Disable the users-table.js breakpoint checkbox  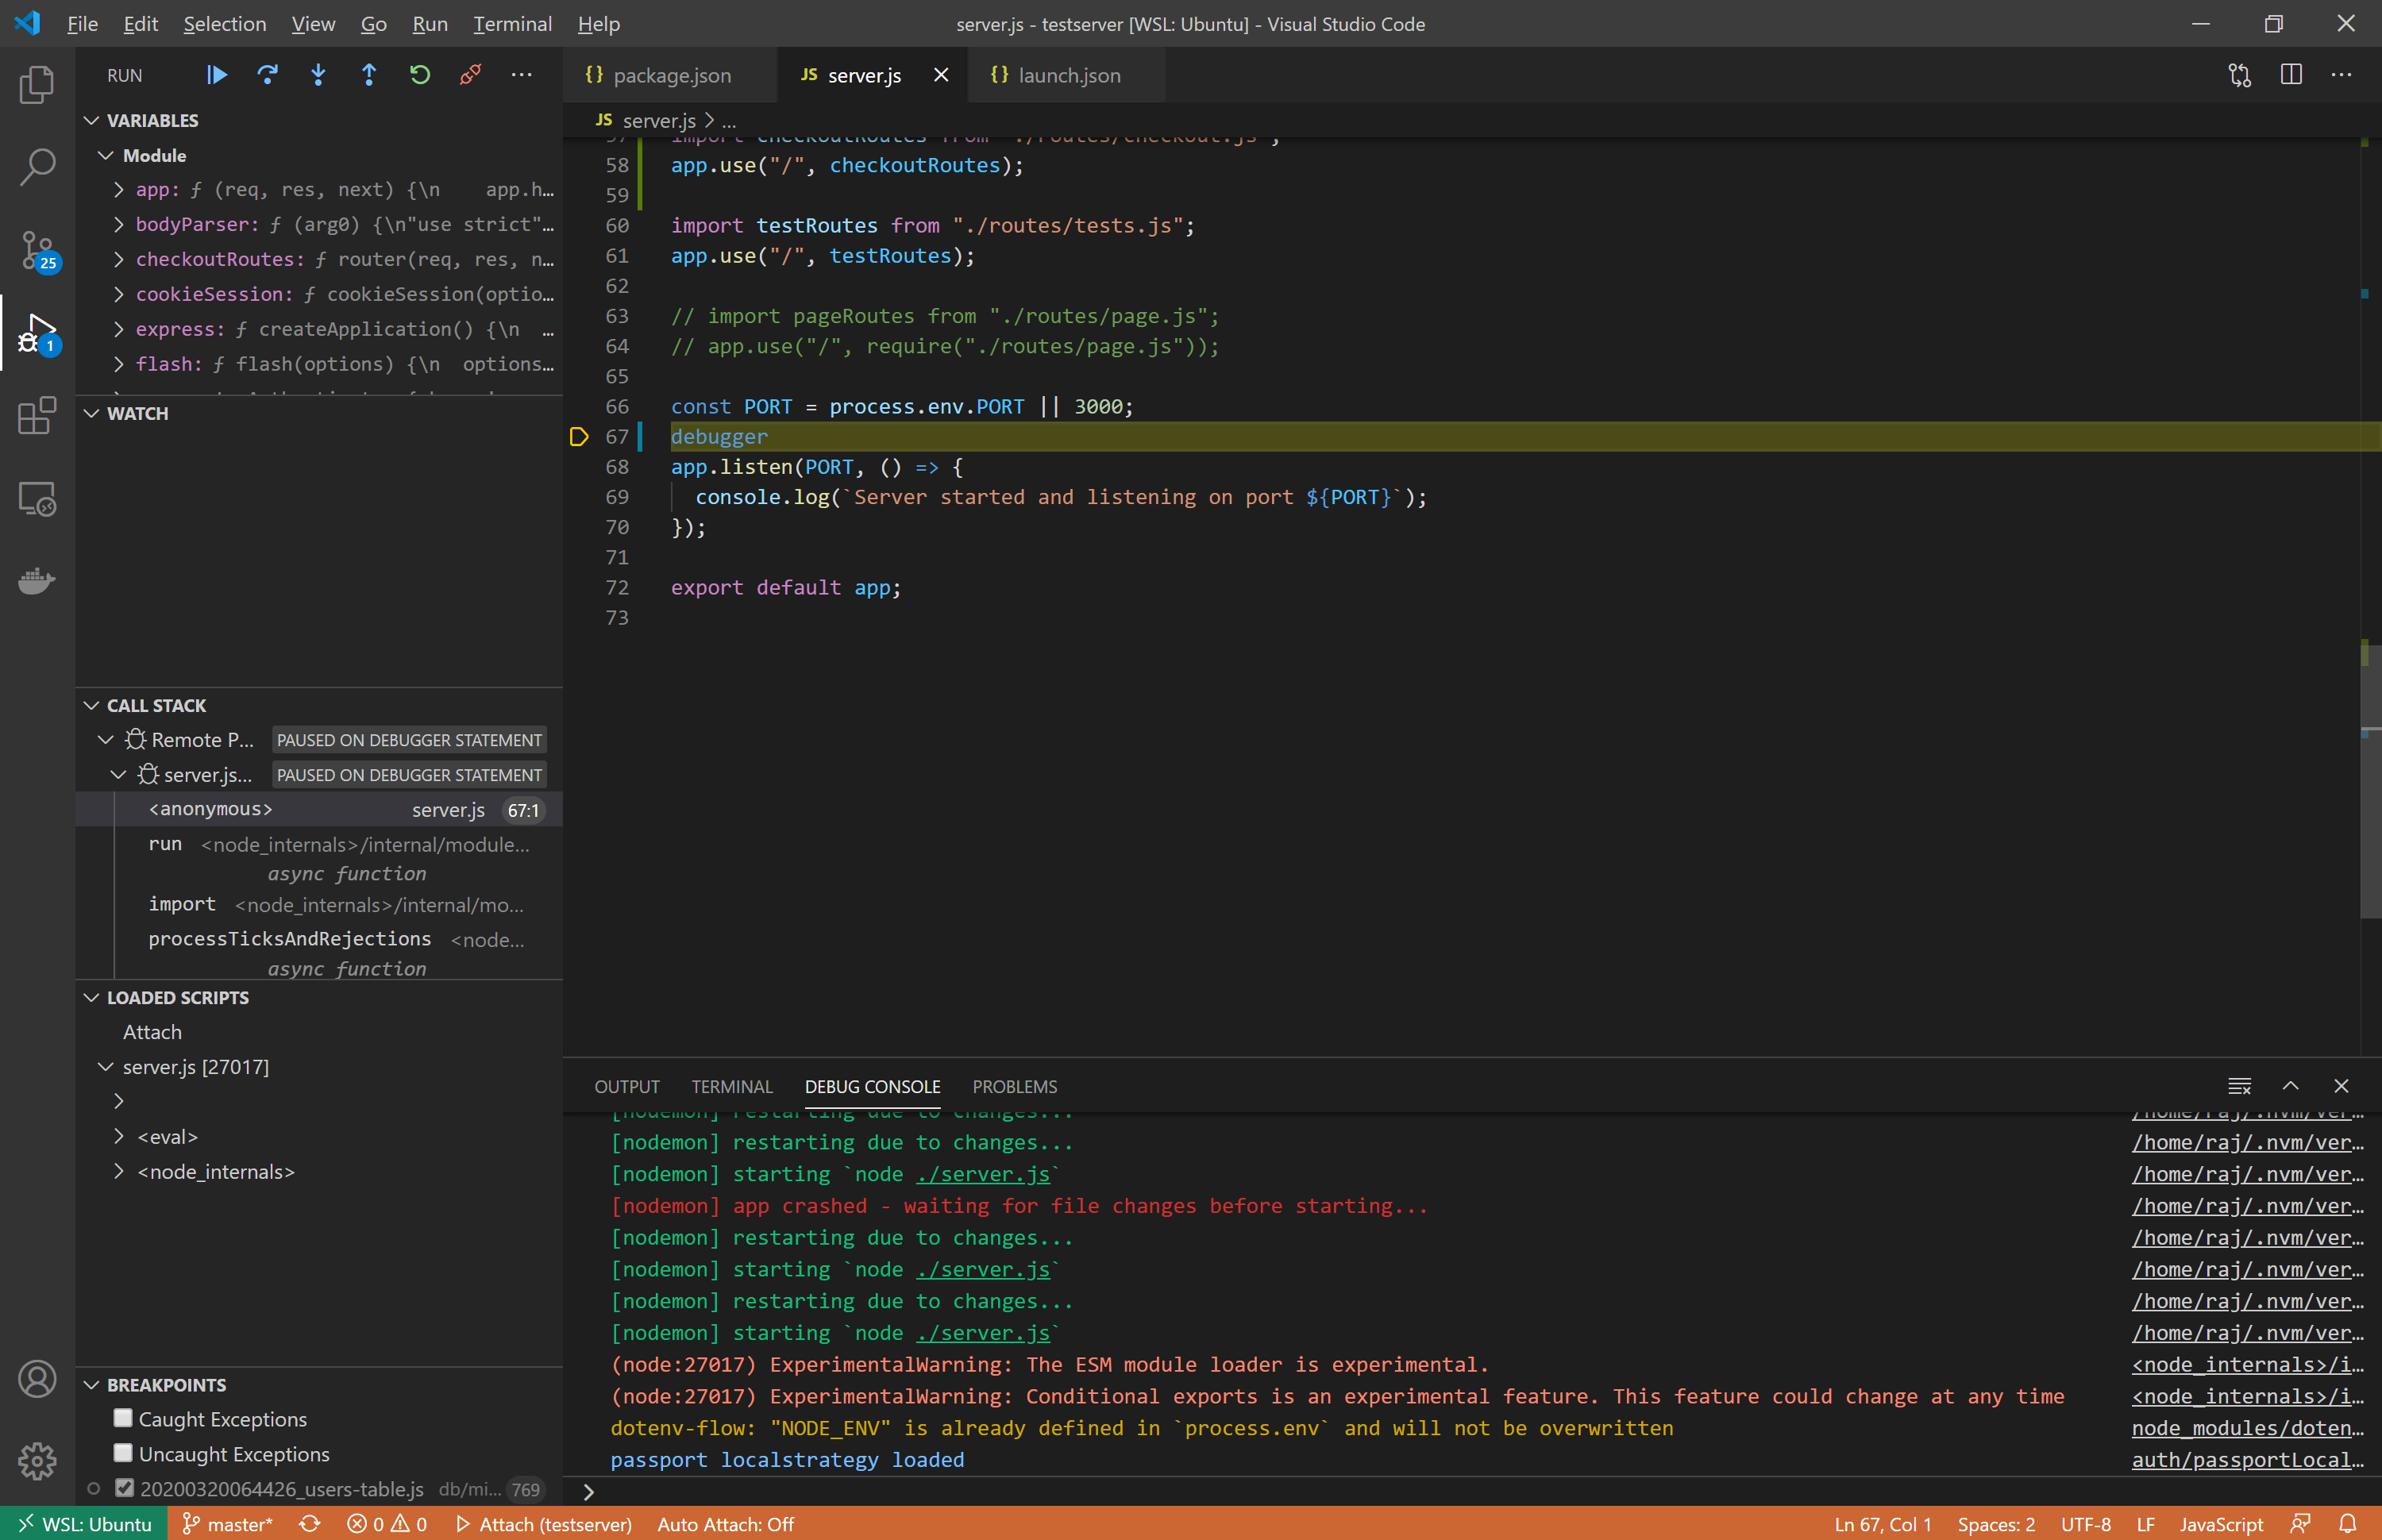point(124,1488)
